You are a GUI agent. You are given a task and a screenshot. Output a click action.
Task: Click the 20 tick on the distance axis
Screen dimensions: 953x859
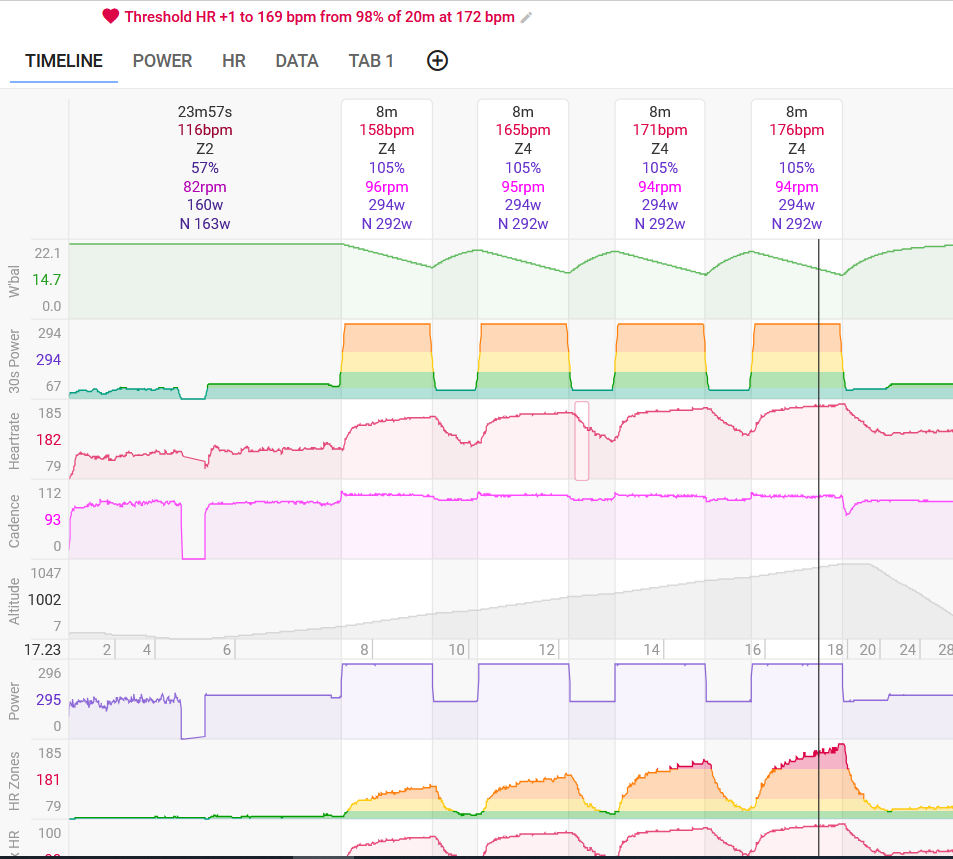pyautogui.click(x=867, y=650)
